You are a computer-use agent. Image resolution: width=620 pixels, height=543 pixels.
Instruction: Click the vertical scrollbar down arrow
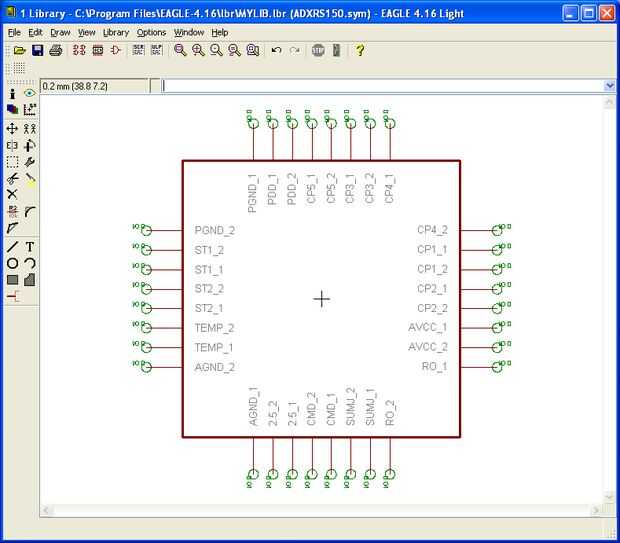coord(609,497)
